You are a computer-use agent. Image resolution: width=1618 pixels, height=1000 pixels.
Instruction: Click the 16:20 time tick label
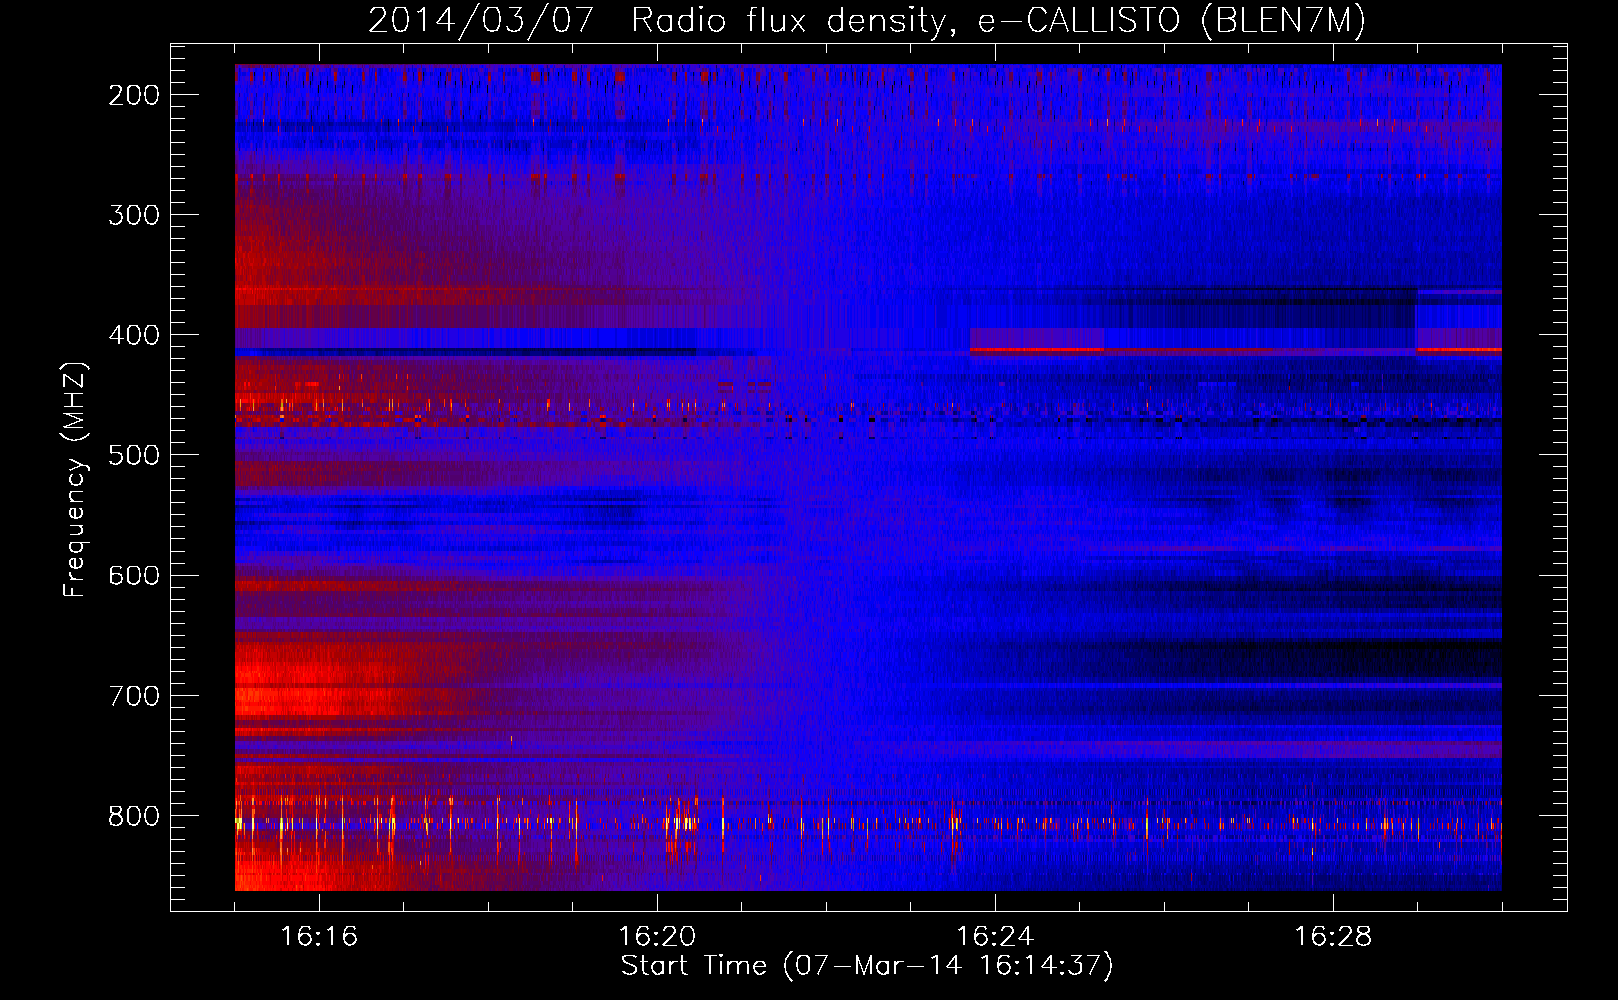pyautogui.click(x=657, y=937)
